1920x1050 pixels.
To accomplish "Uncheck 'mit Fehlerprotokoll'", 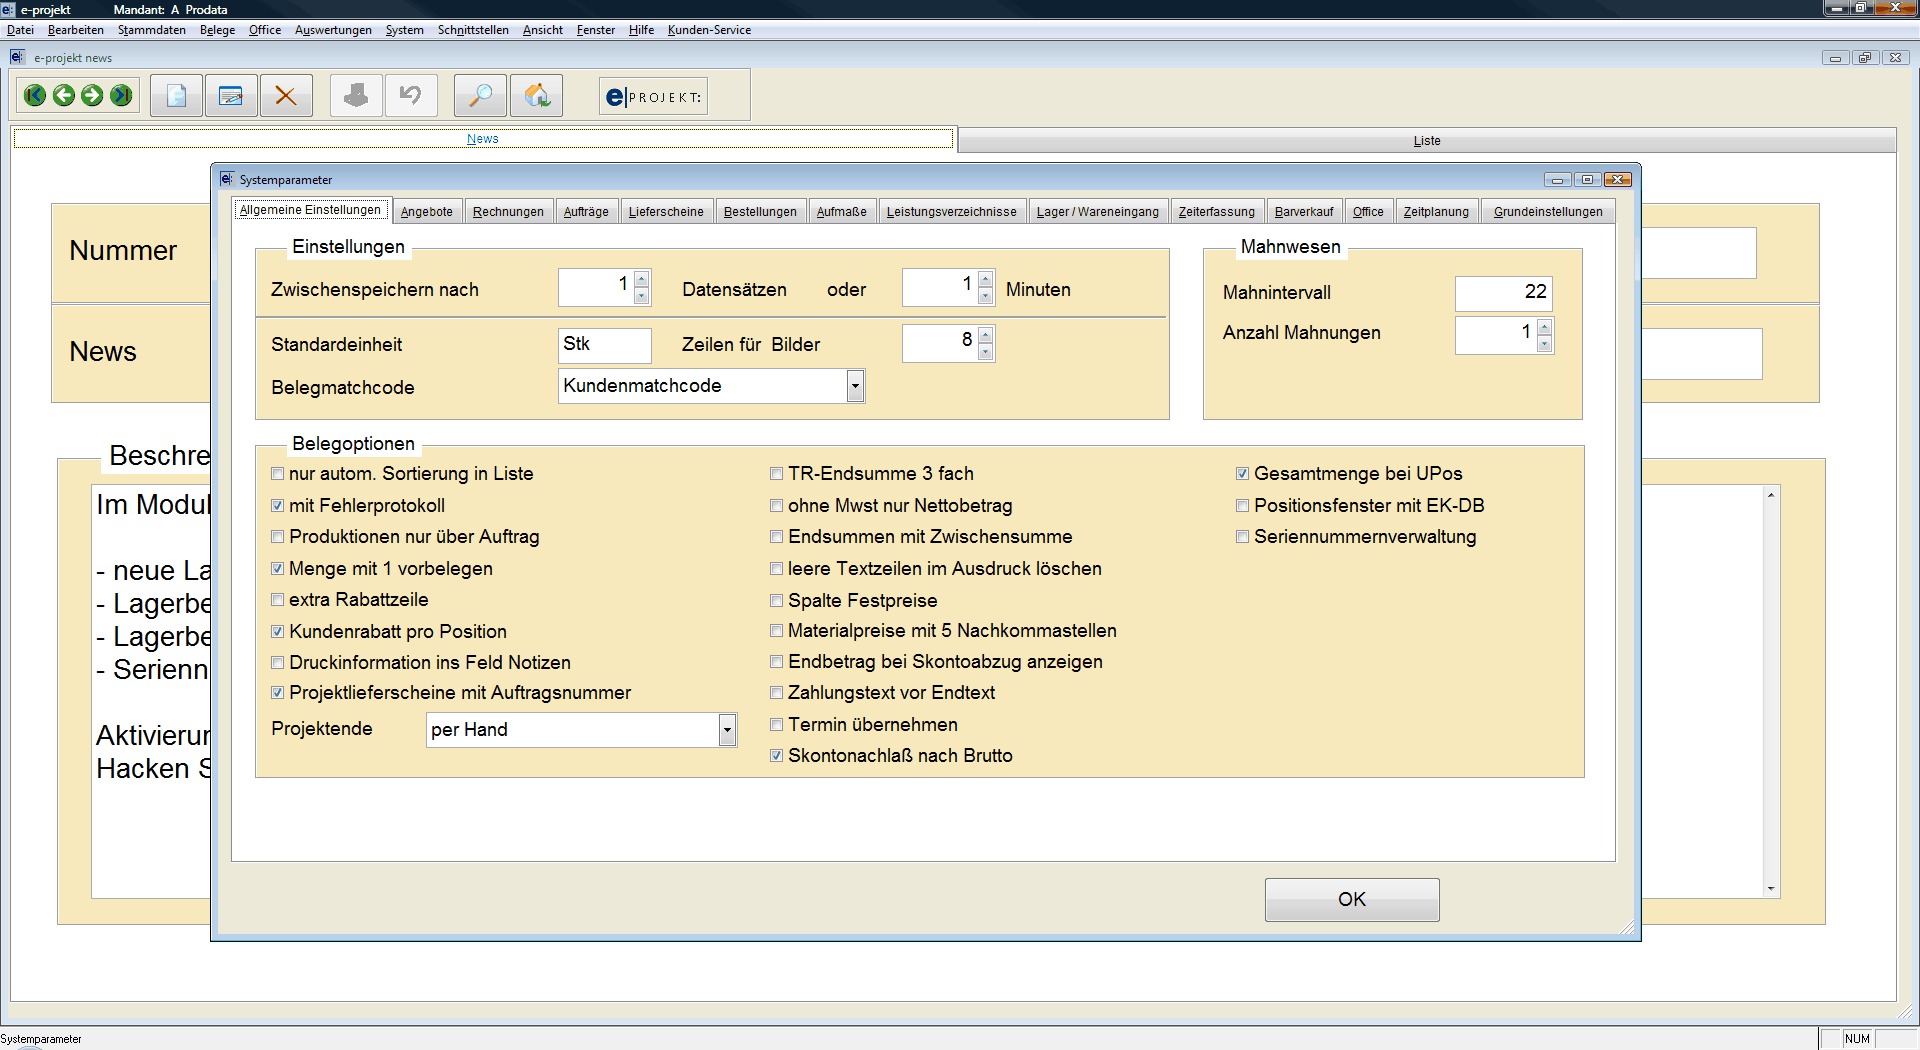I will point(278,506).
